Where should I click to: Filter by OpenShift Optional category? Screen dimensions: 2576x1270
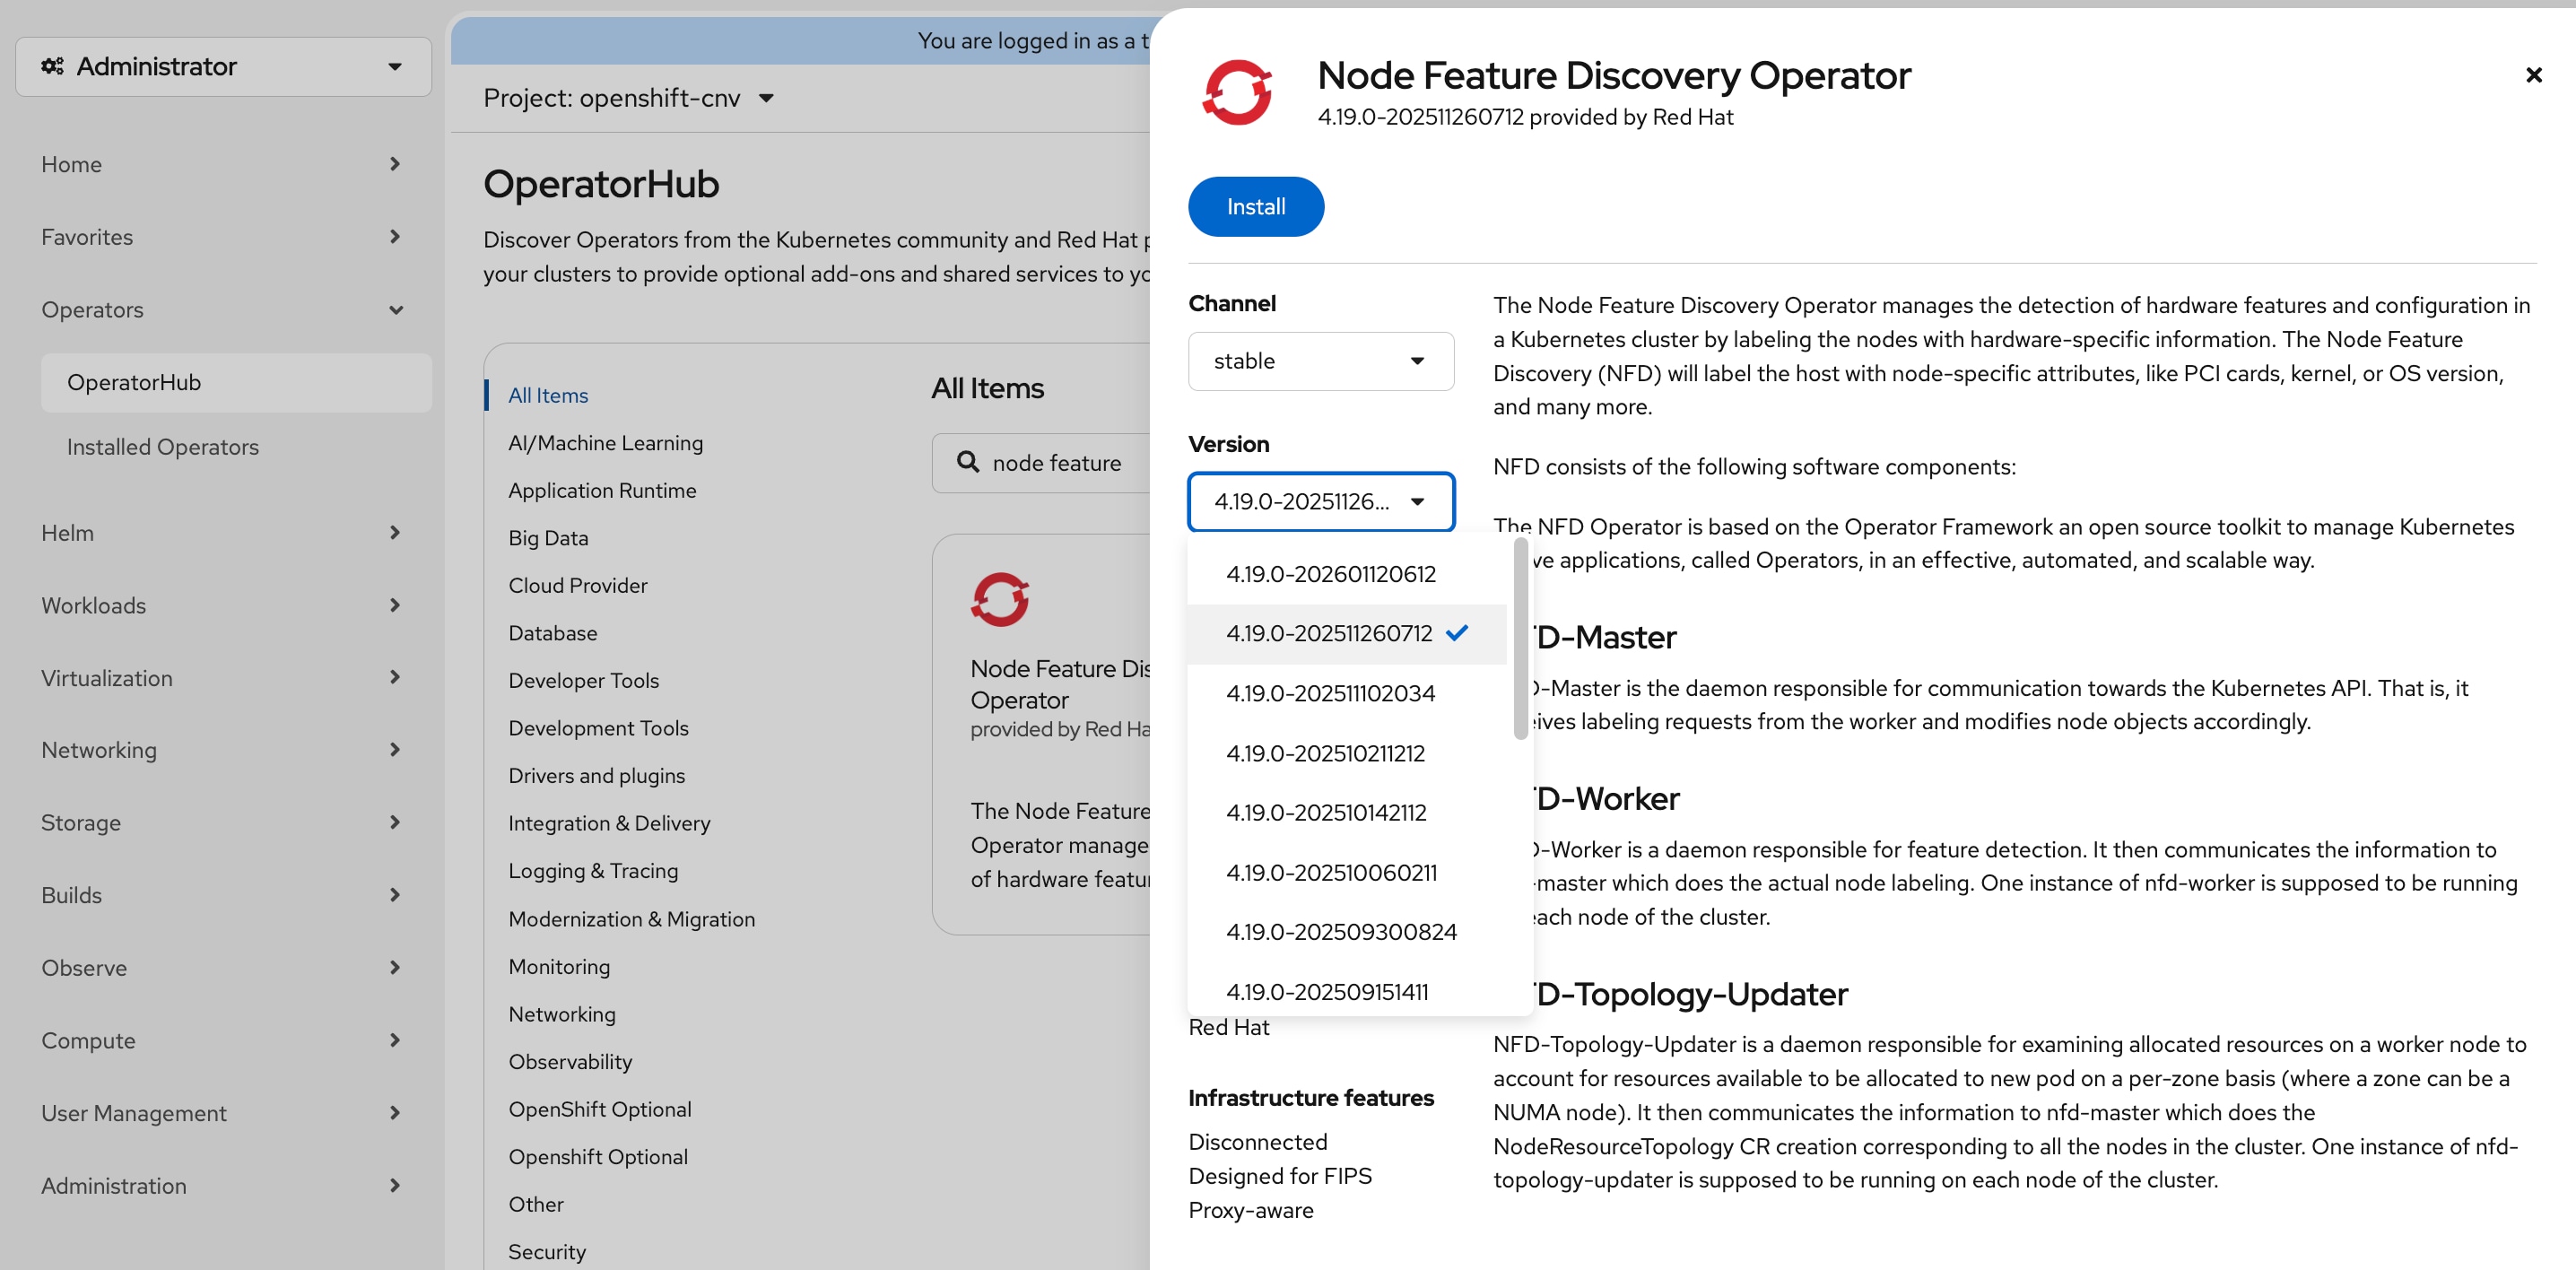tap(599, 1109)
